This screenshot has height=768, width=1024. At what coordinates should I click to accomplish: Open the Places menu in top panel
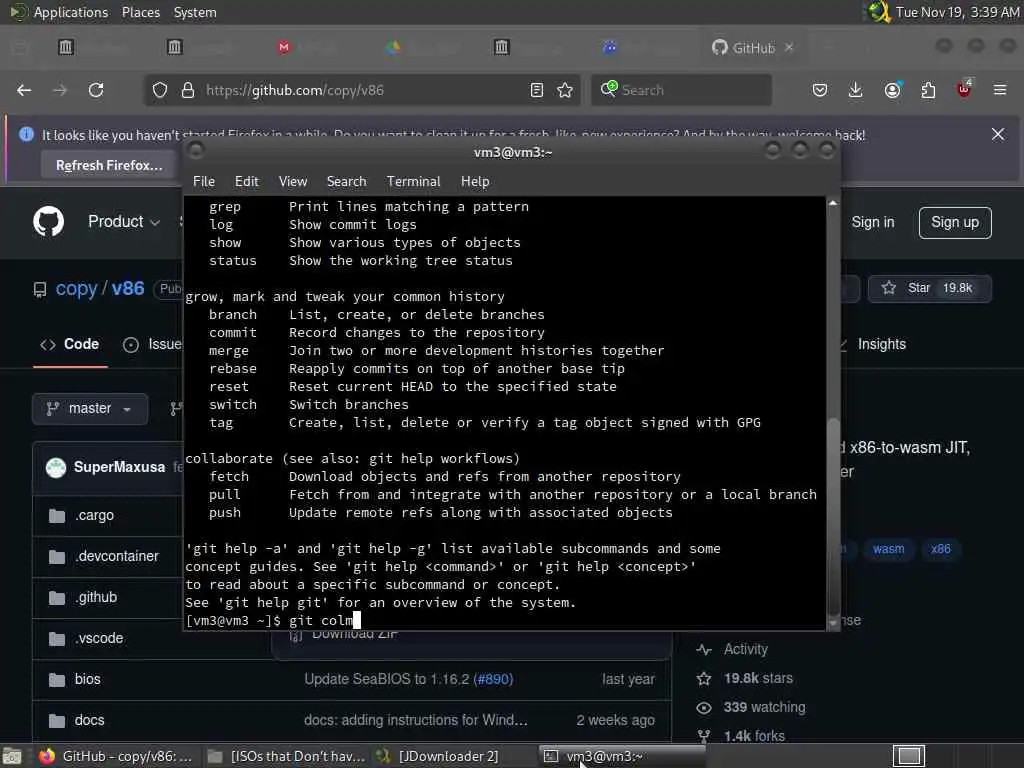click(140, 12)
